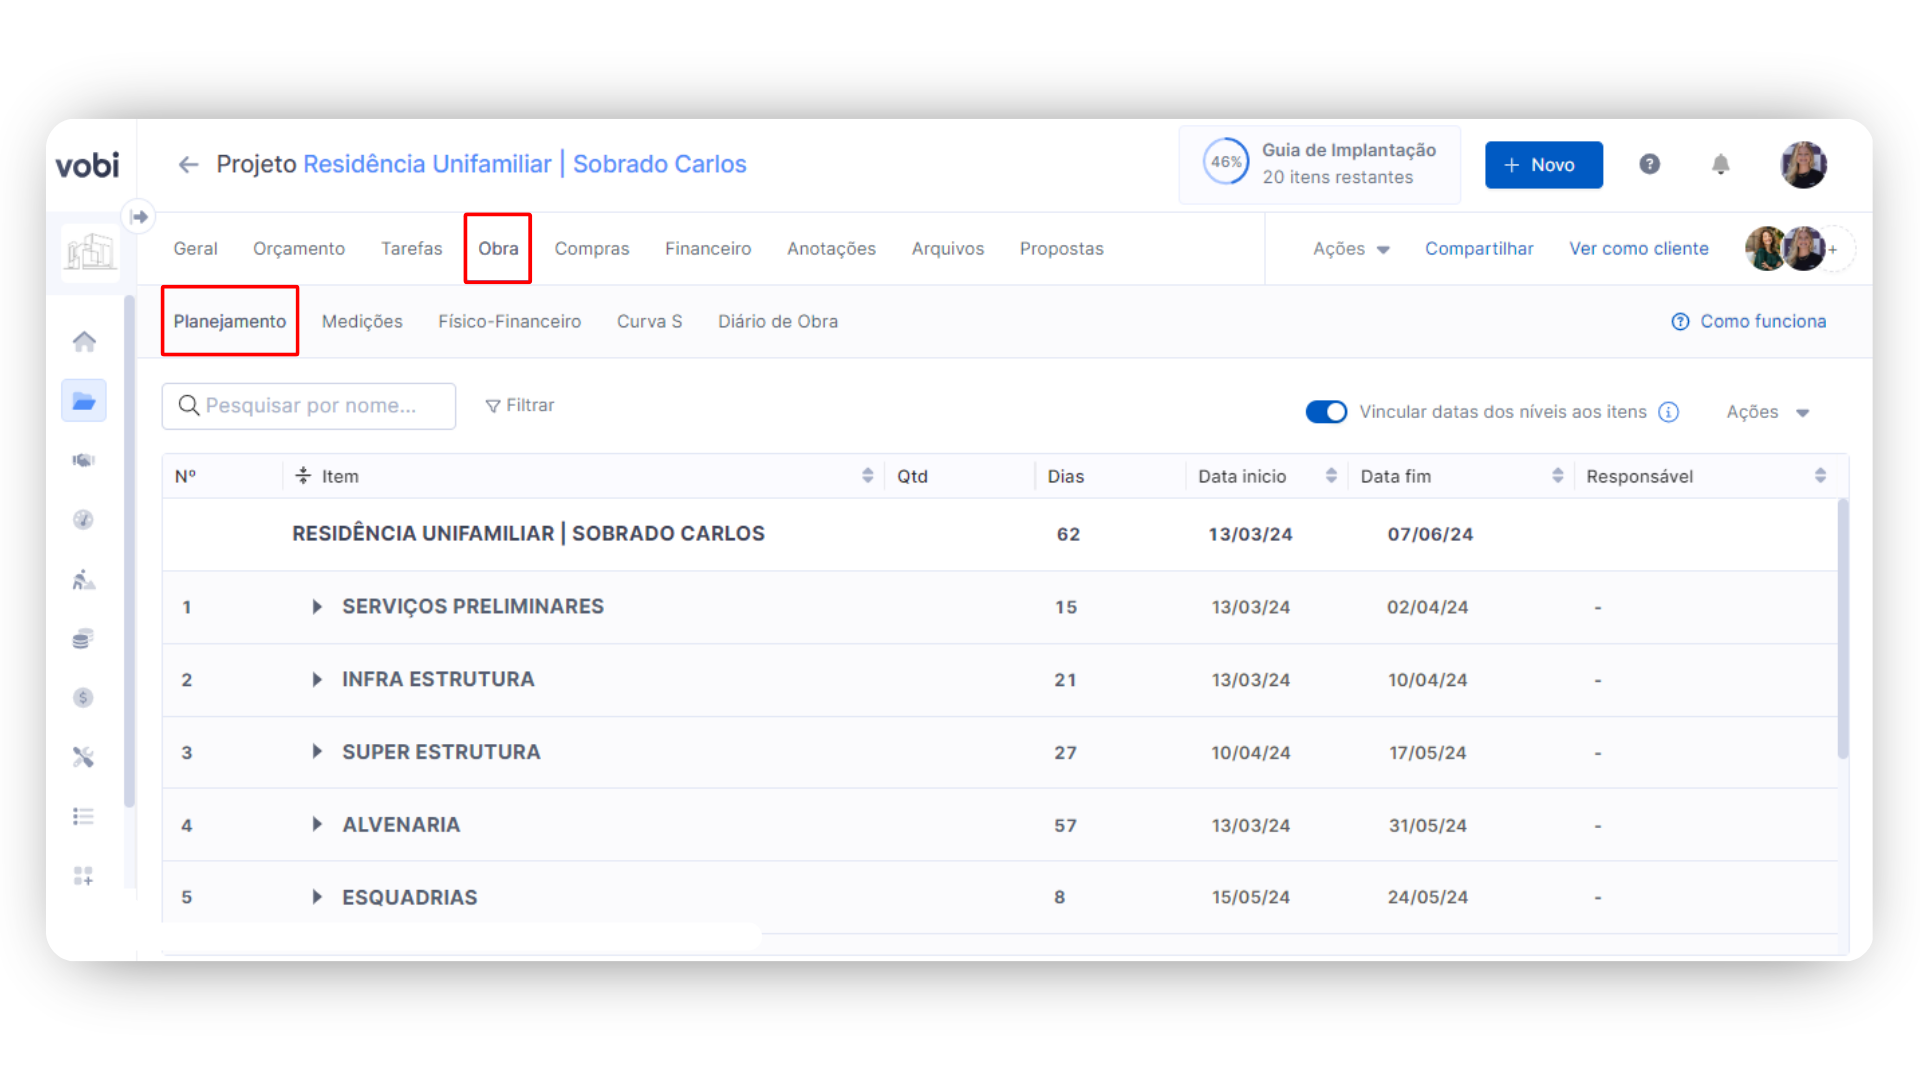Click the Novo button
This screenshot has width=1920, height=1080.
click(x=1543, y=165)
